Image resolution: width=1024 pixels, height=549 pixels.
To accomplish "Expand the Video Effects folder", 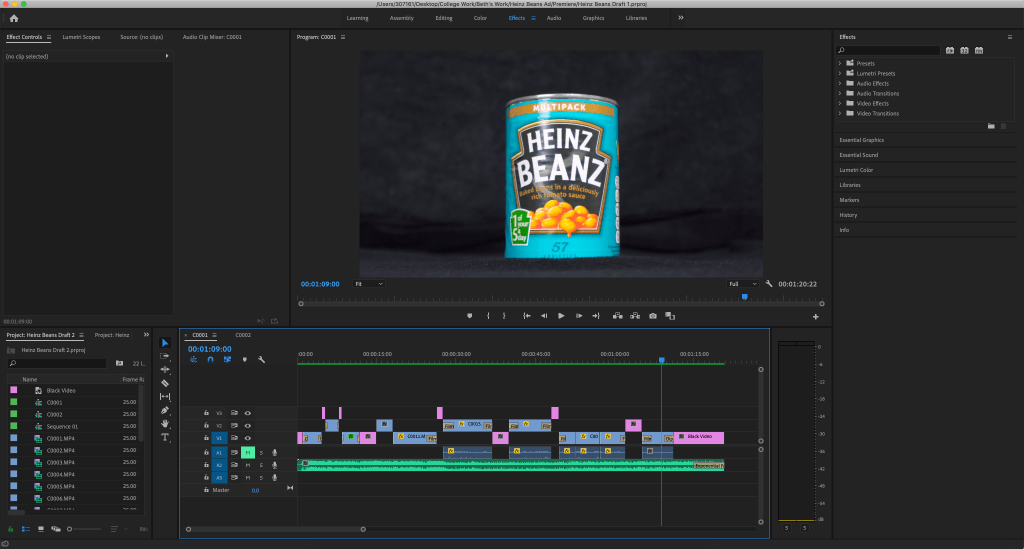I will click(x=840, y=103).
